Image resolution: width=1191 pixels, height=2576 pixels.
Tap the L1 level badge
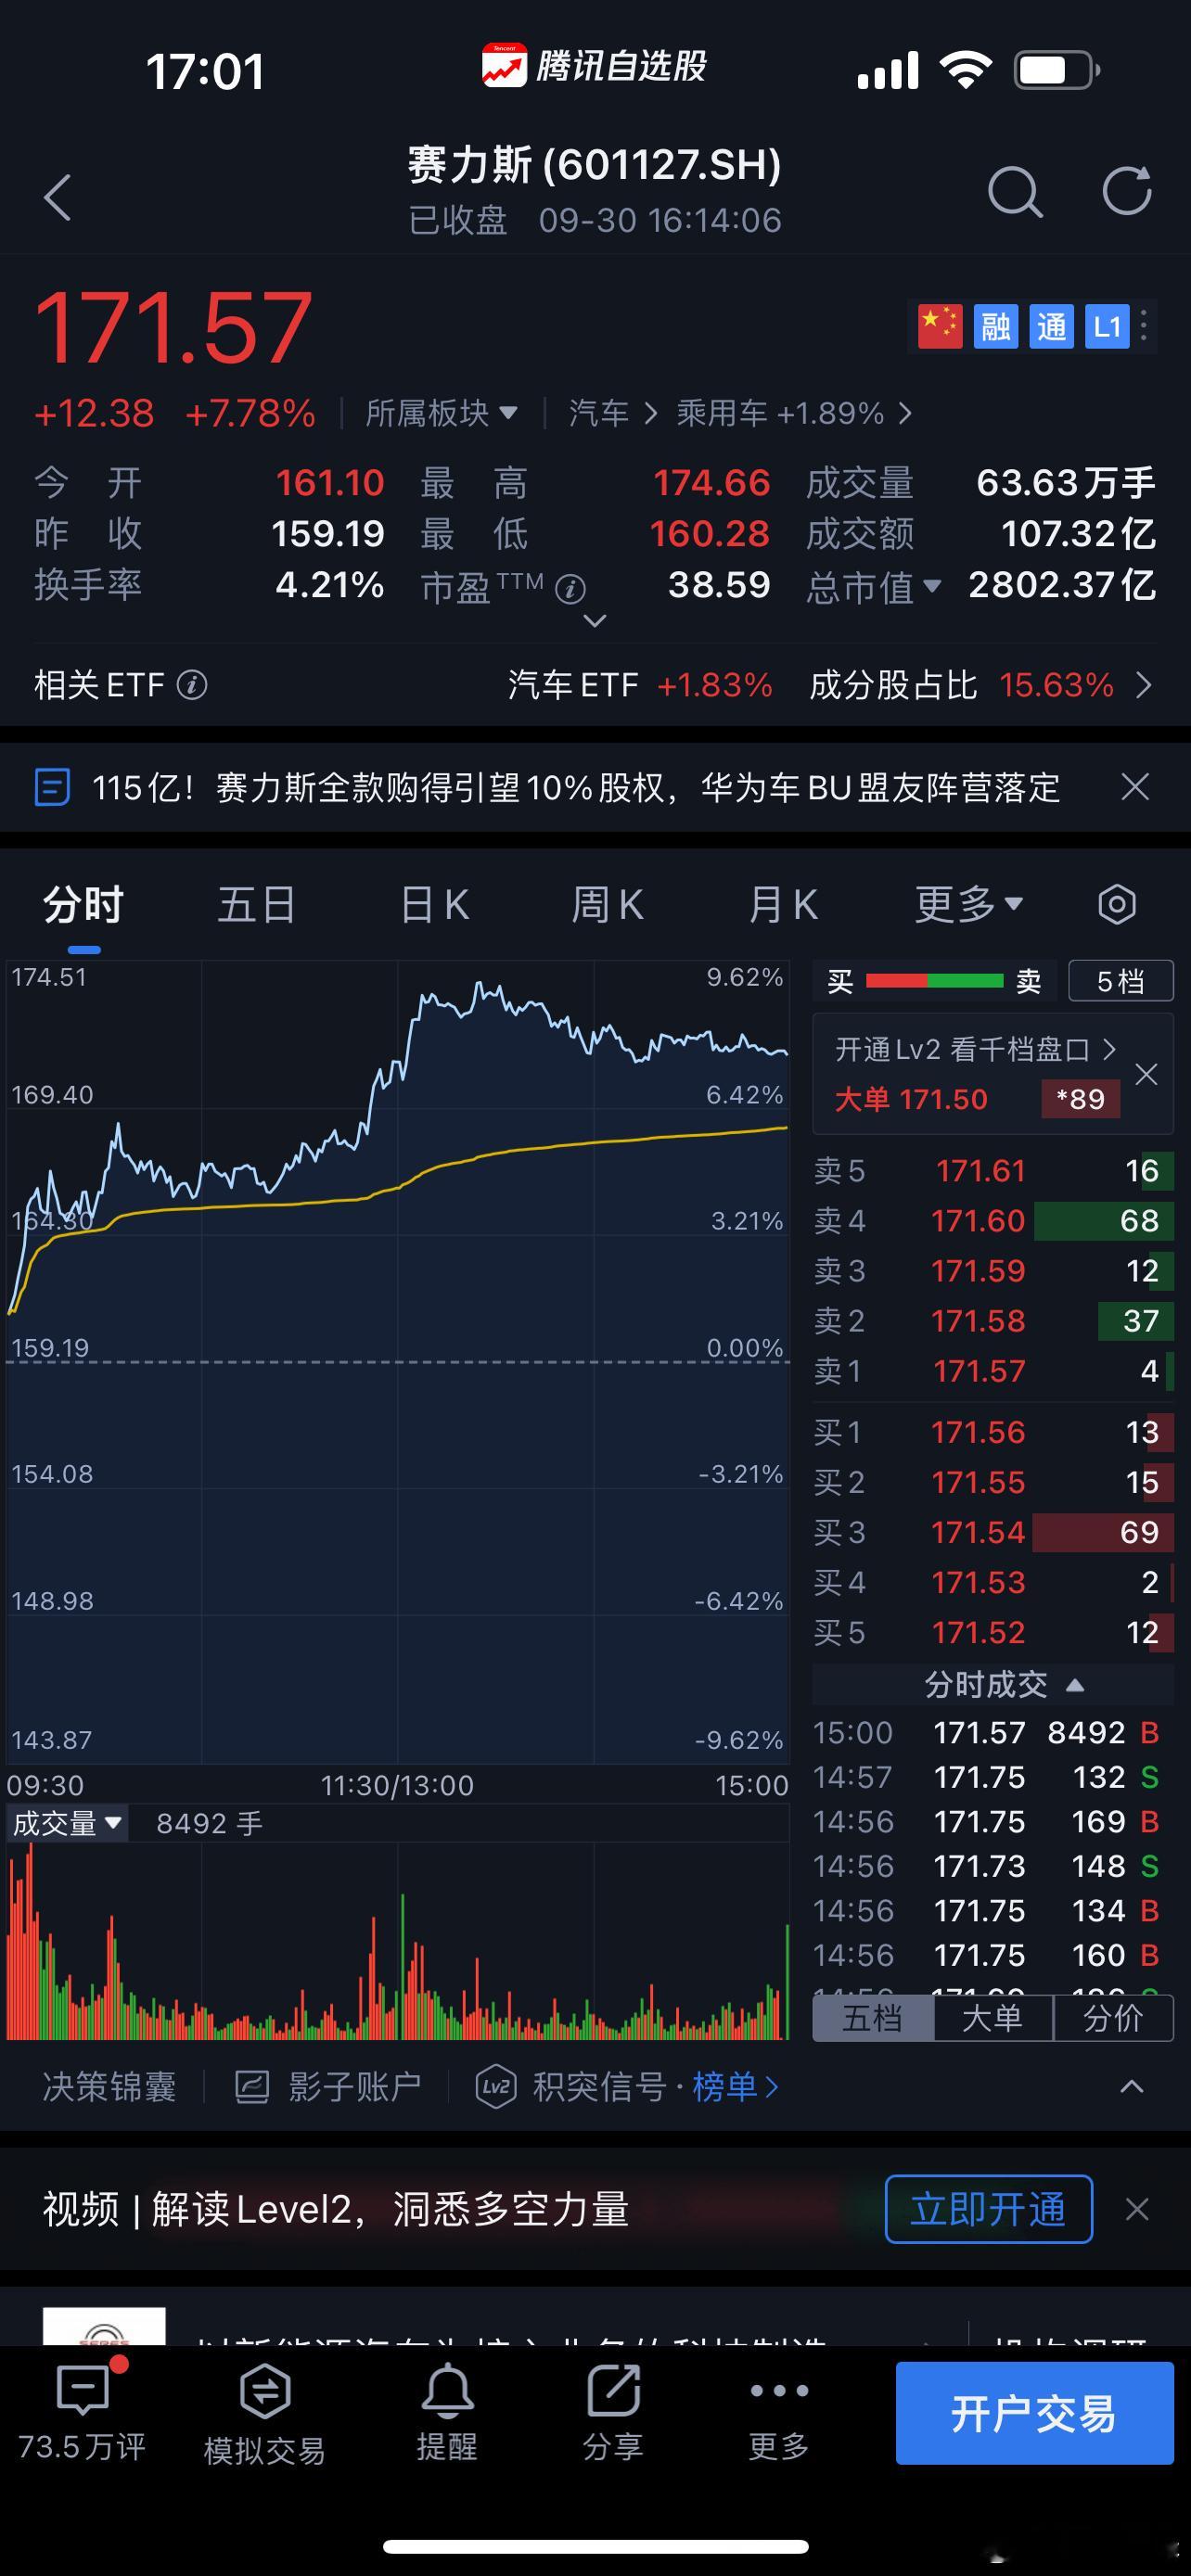point(1108,326)
